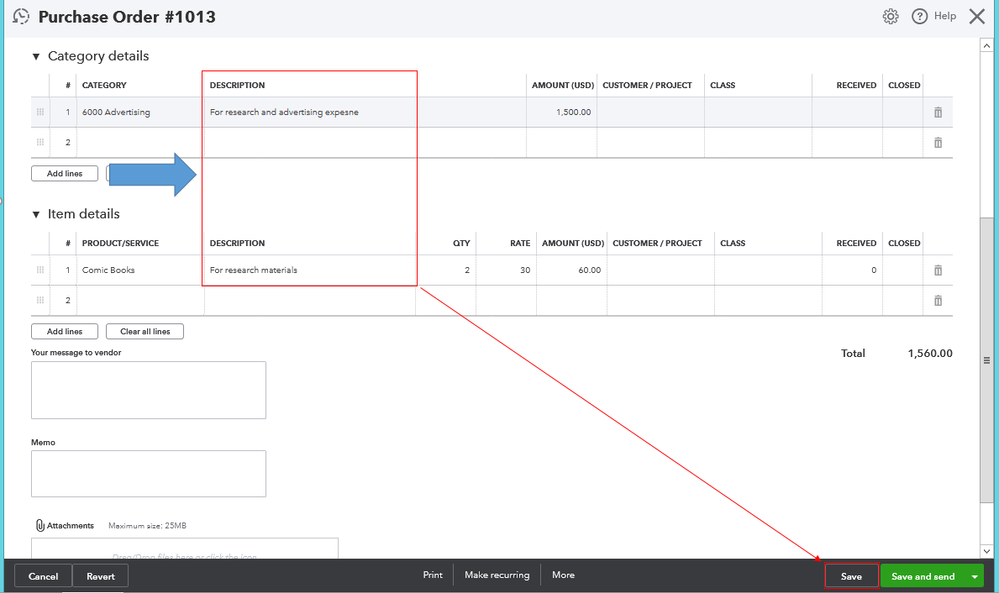999x593 pixels.
Task: Click the Memo text box
Action: coord(148,474)
